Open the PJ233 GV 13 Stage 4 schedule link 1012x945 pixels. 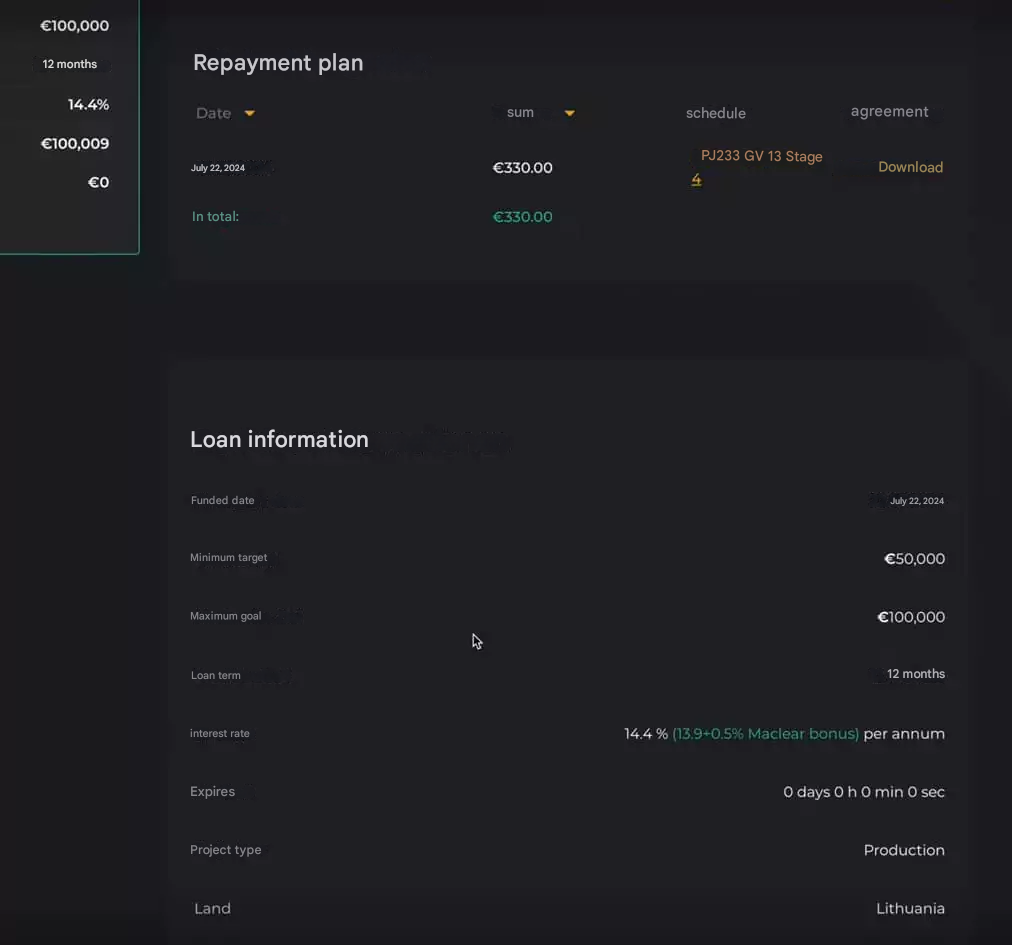[x=760, y=157]
